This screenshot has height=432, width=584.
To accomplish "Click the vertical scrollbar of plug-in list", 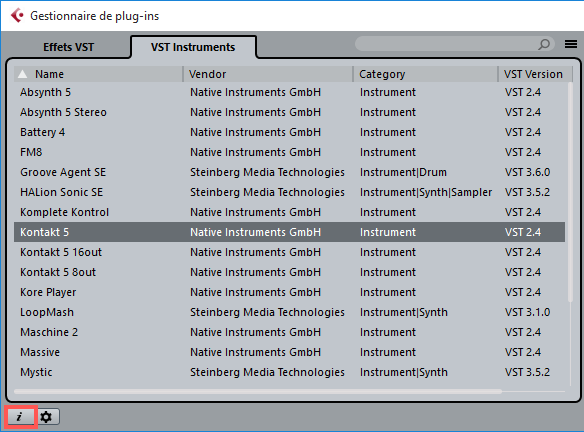I will click(570, 192).
